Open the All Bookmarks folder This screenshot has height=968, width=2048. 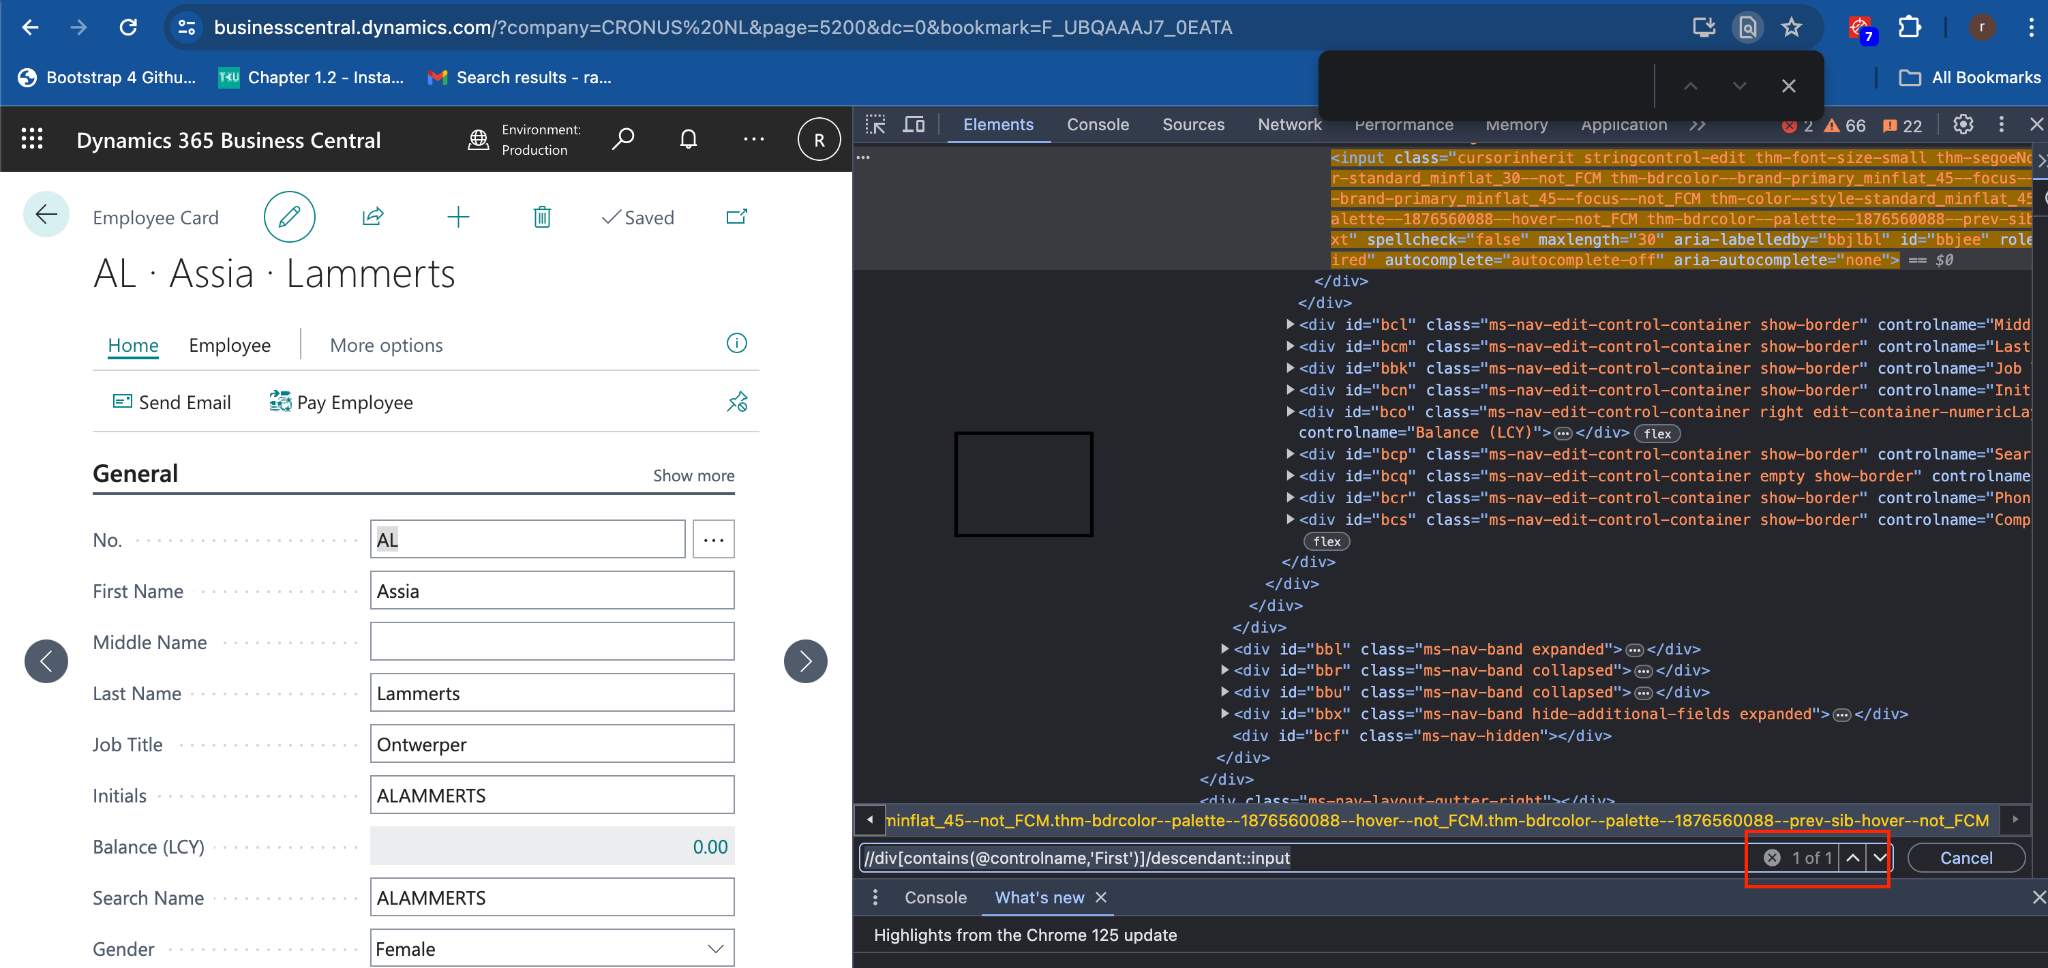pyautogui.click(x=1970, y=77)
